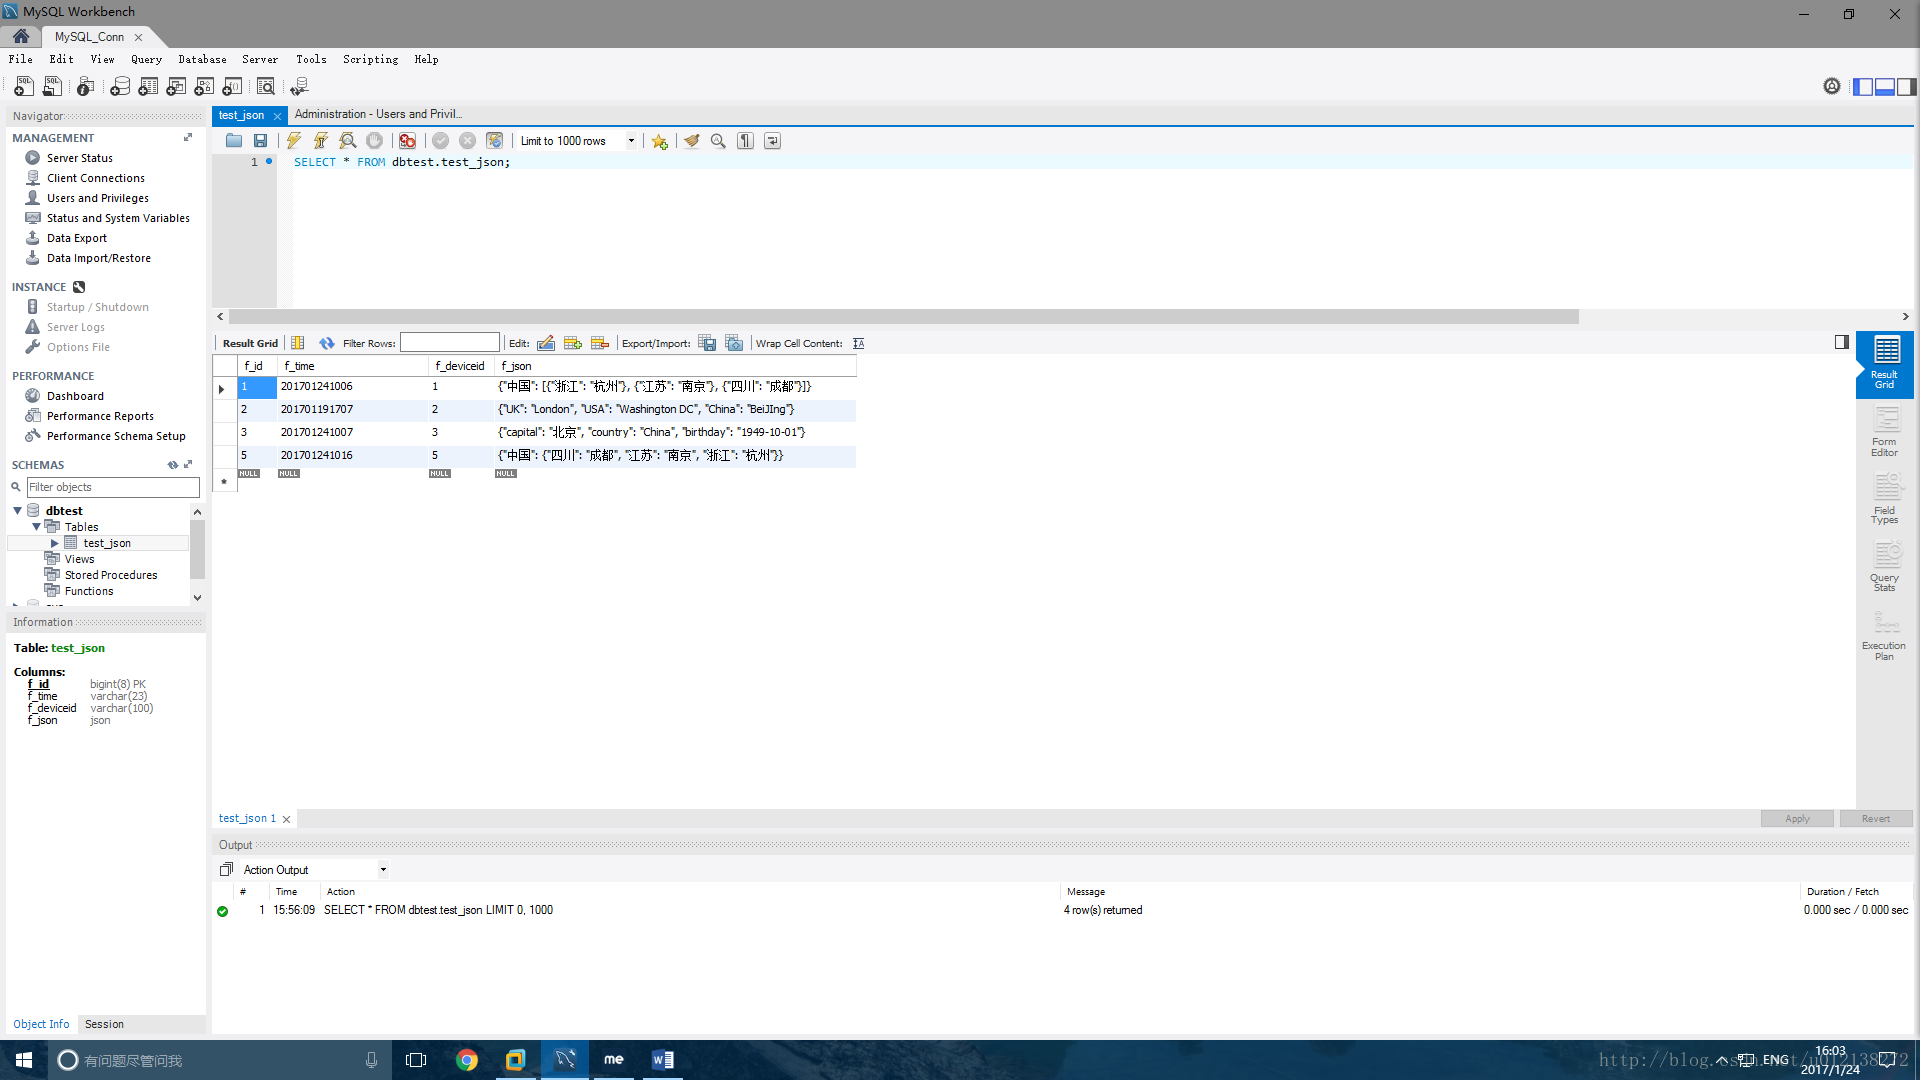The image size is (1920, 1080).
Task: Click the Action Output dropdown arrow
Action: (x=384, y=869)
